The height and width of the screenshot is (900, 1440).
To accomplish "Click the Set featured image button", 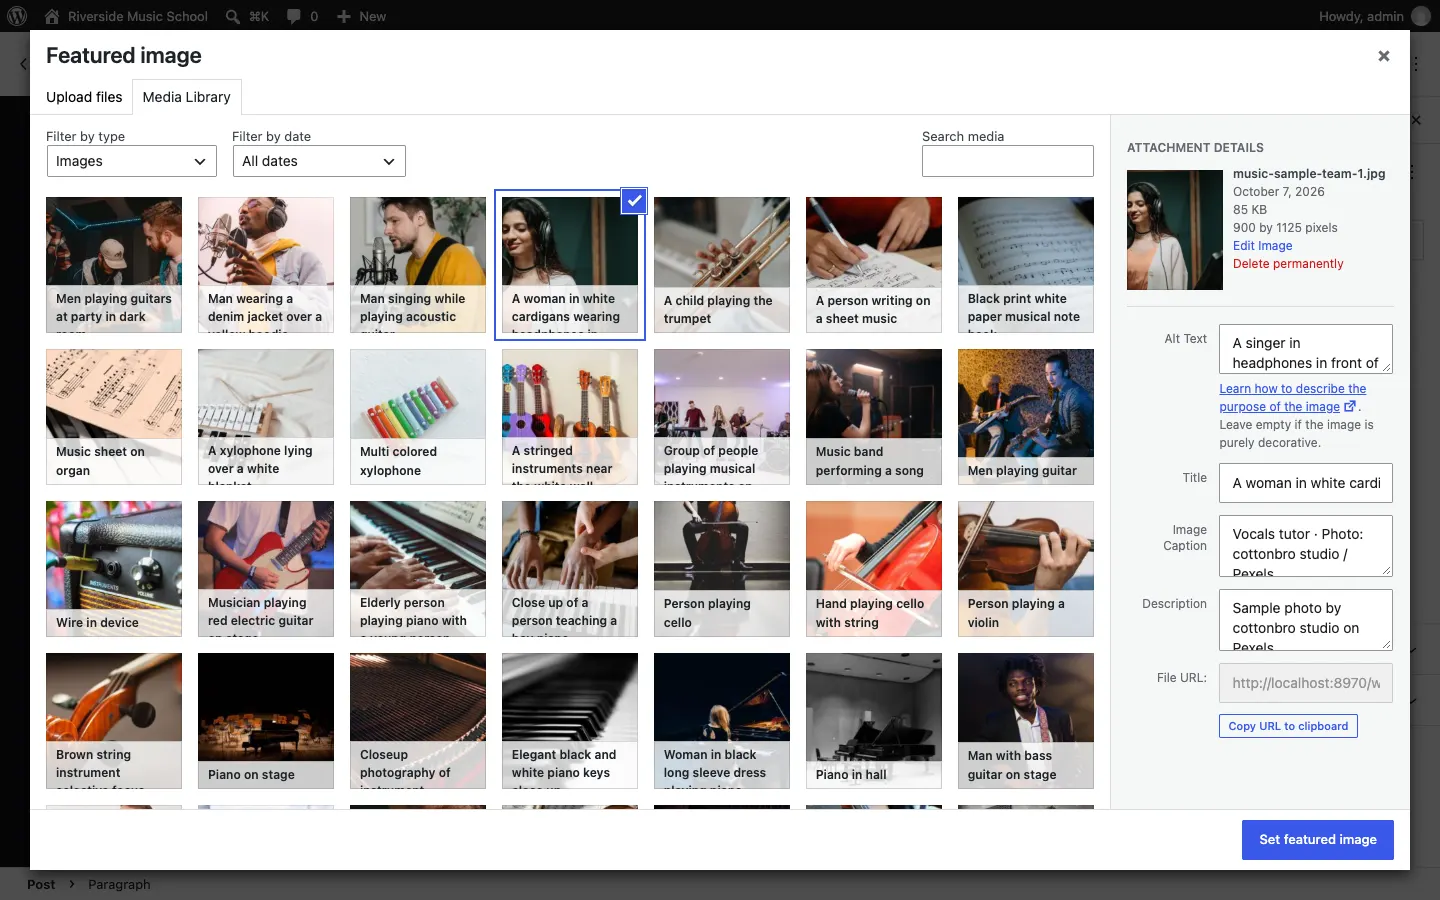I will point(1318,840).
